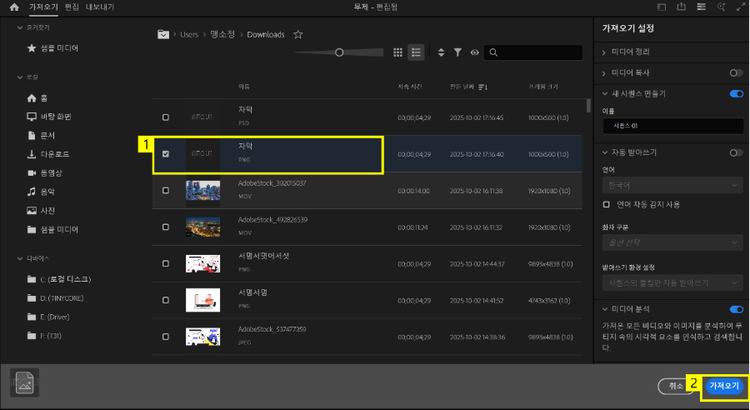
Task: Click the Home icon in the top bar
Action: click(14, 7)
